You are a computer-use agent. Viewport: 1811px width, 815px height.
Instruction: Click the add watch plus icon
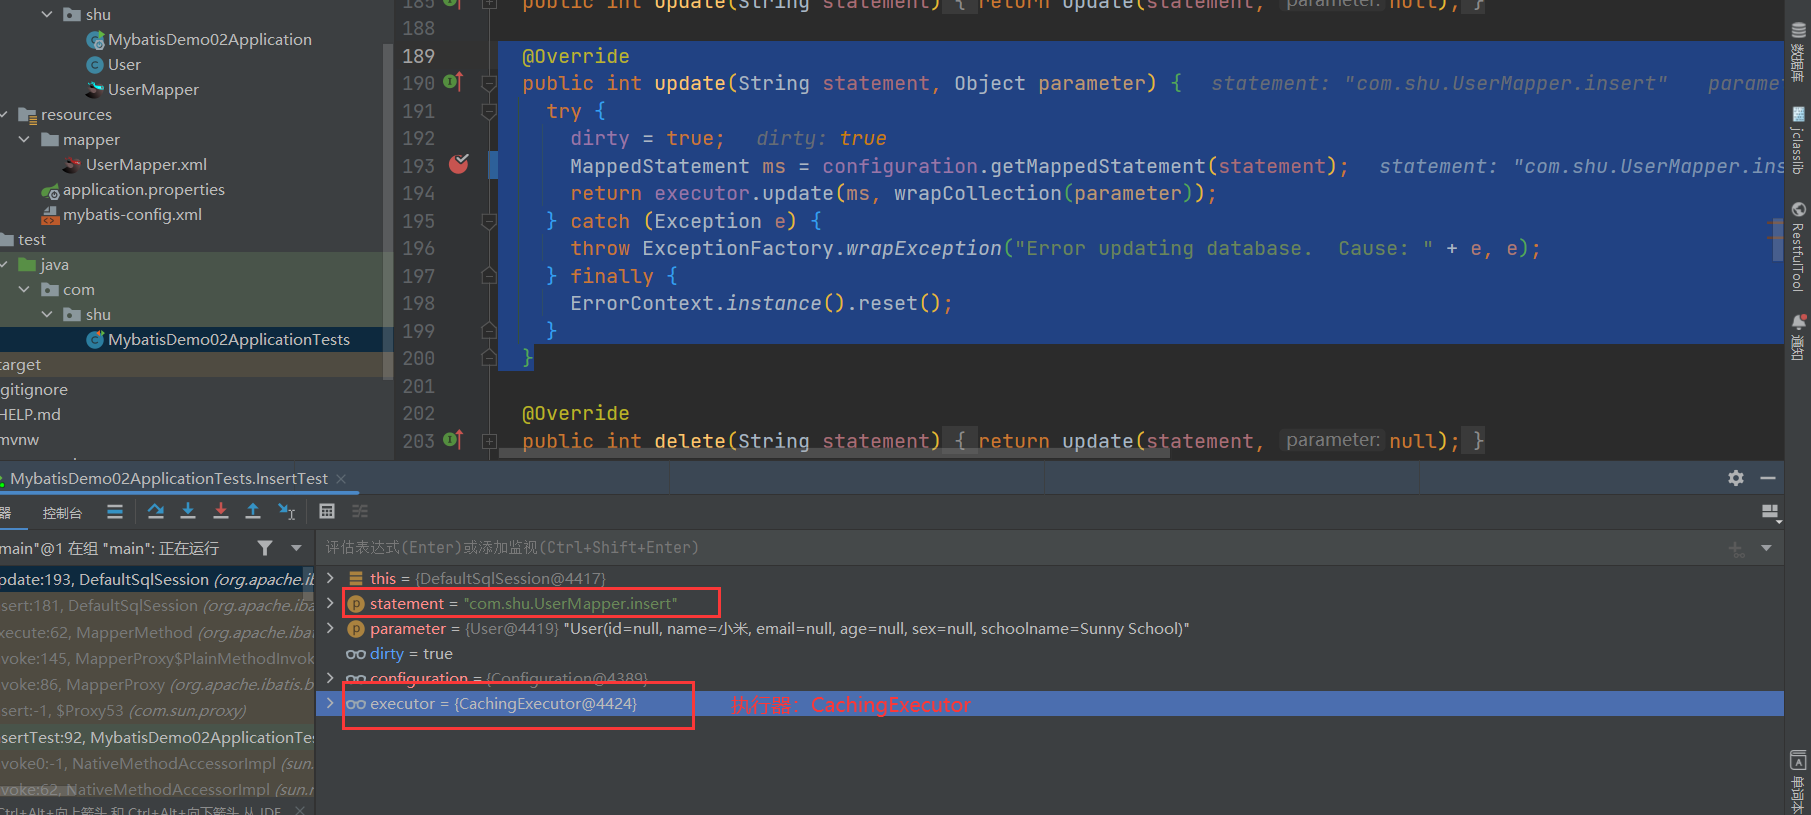point(1736,548)
